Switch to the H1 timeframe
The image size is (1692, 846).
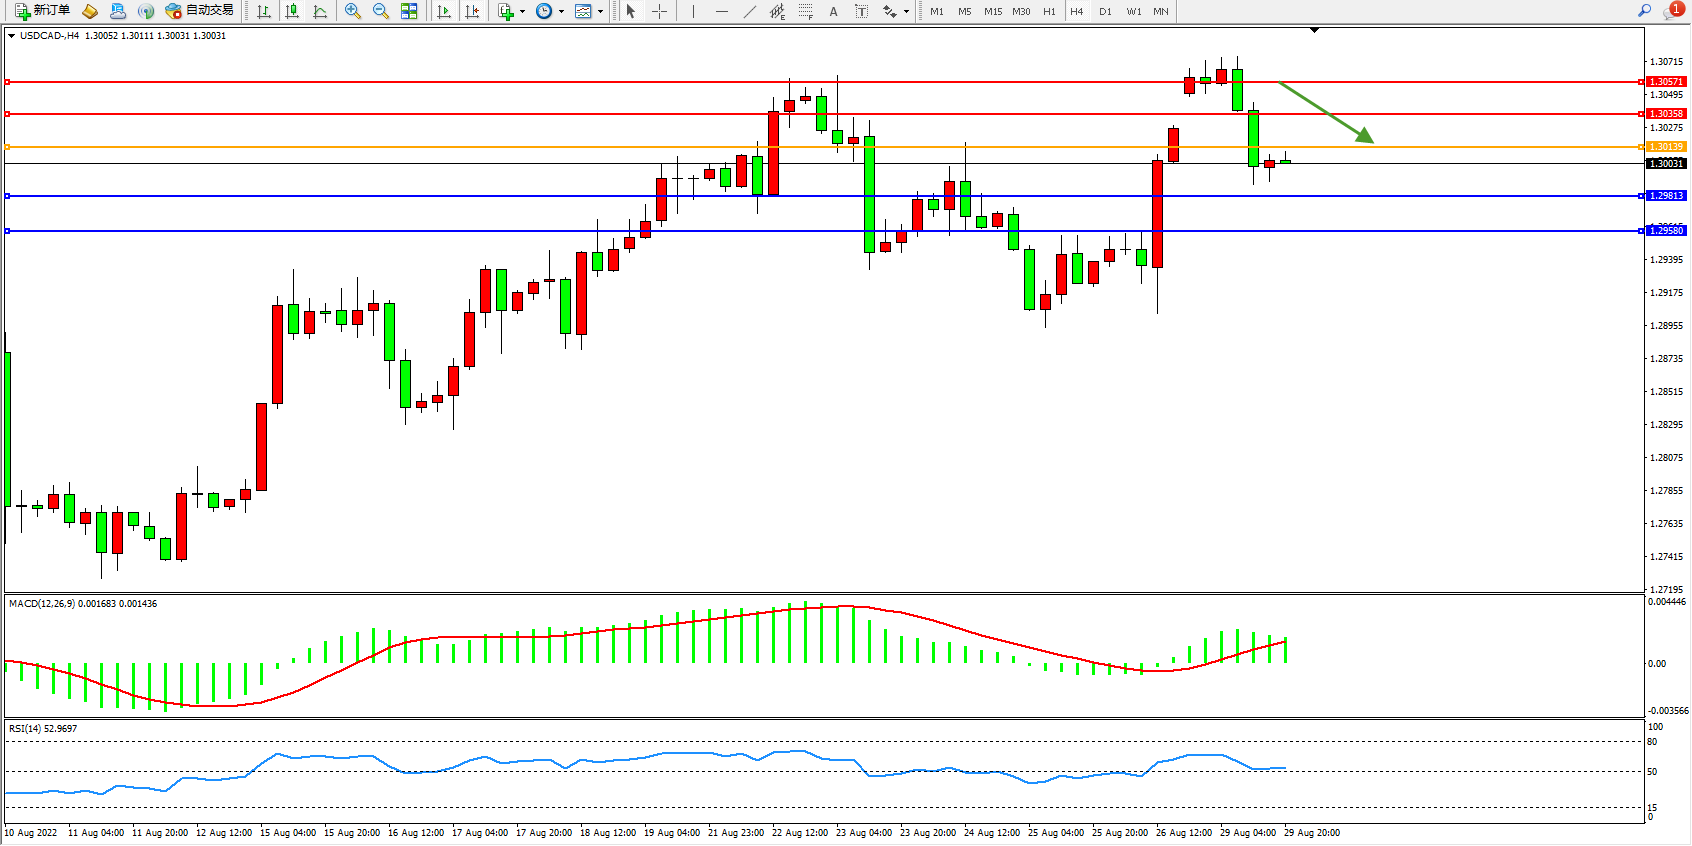tap(1049, 12)
